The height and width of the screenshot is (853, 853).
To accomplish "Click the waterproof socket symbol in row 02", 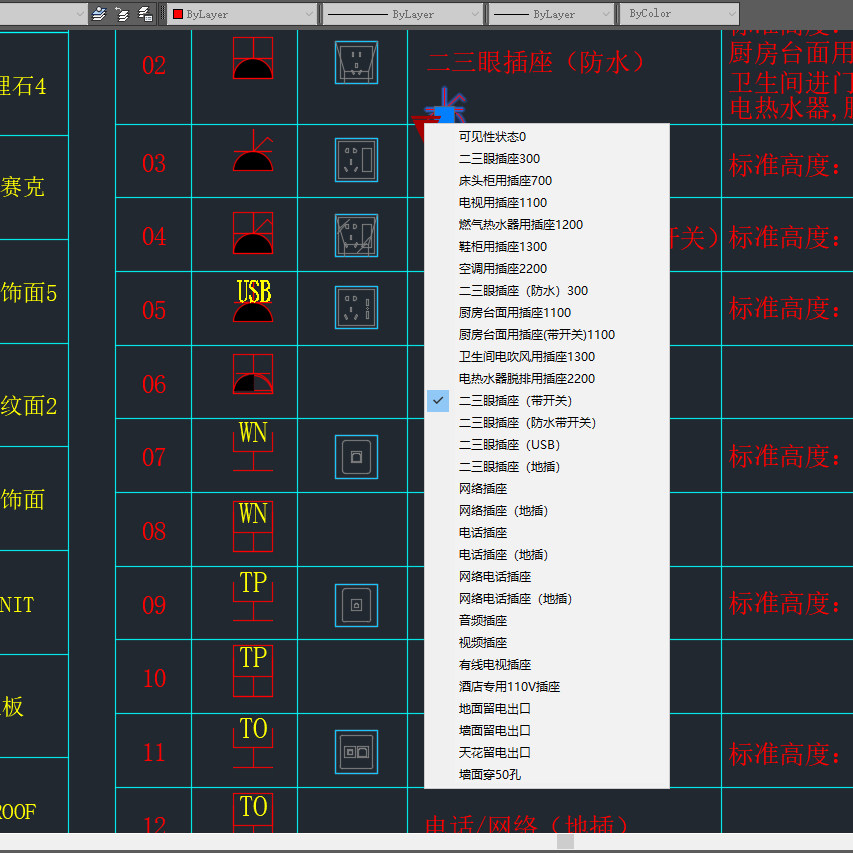I will (253, 58).
